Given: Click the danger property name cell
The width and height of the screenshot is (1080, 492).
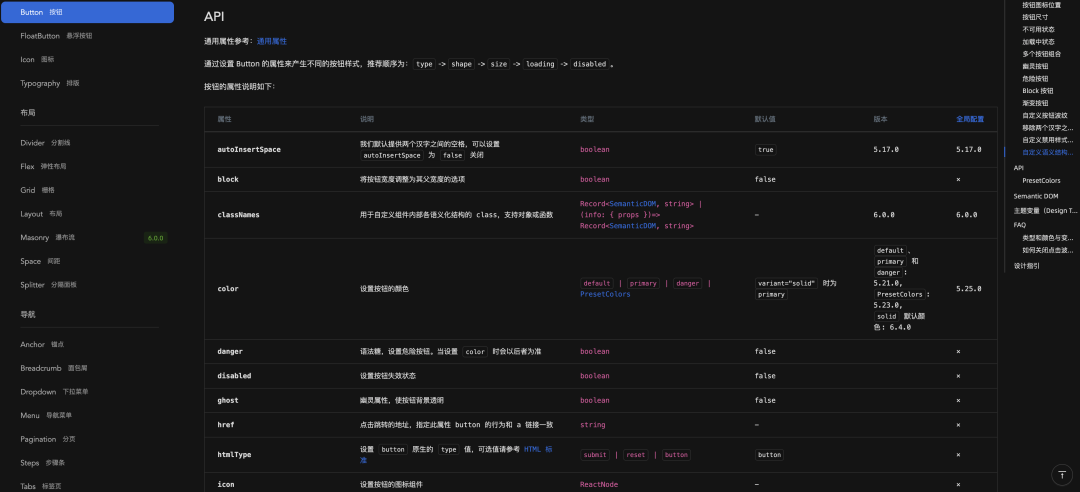Looking at the screenshot, I should point(230,351).
